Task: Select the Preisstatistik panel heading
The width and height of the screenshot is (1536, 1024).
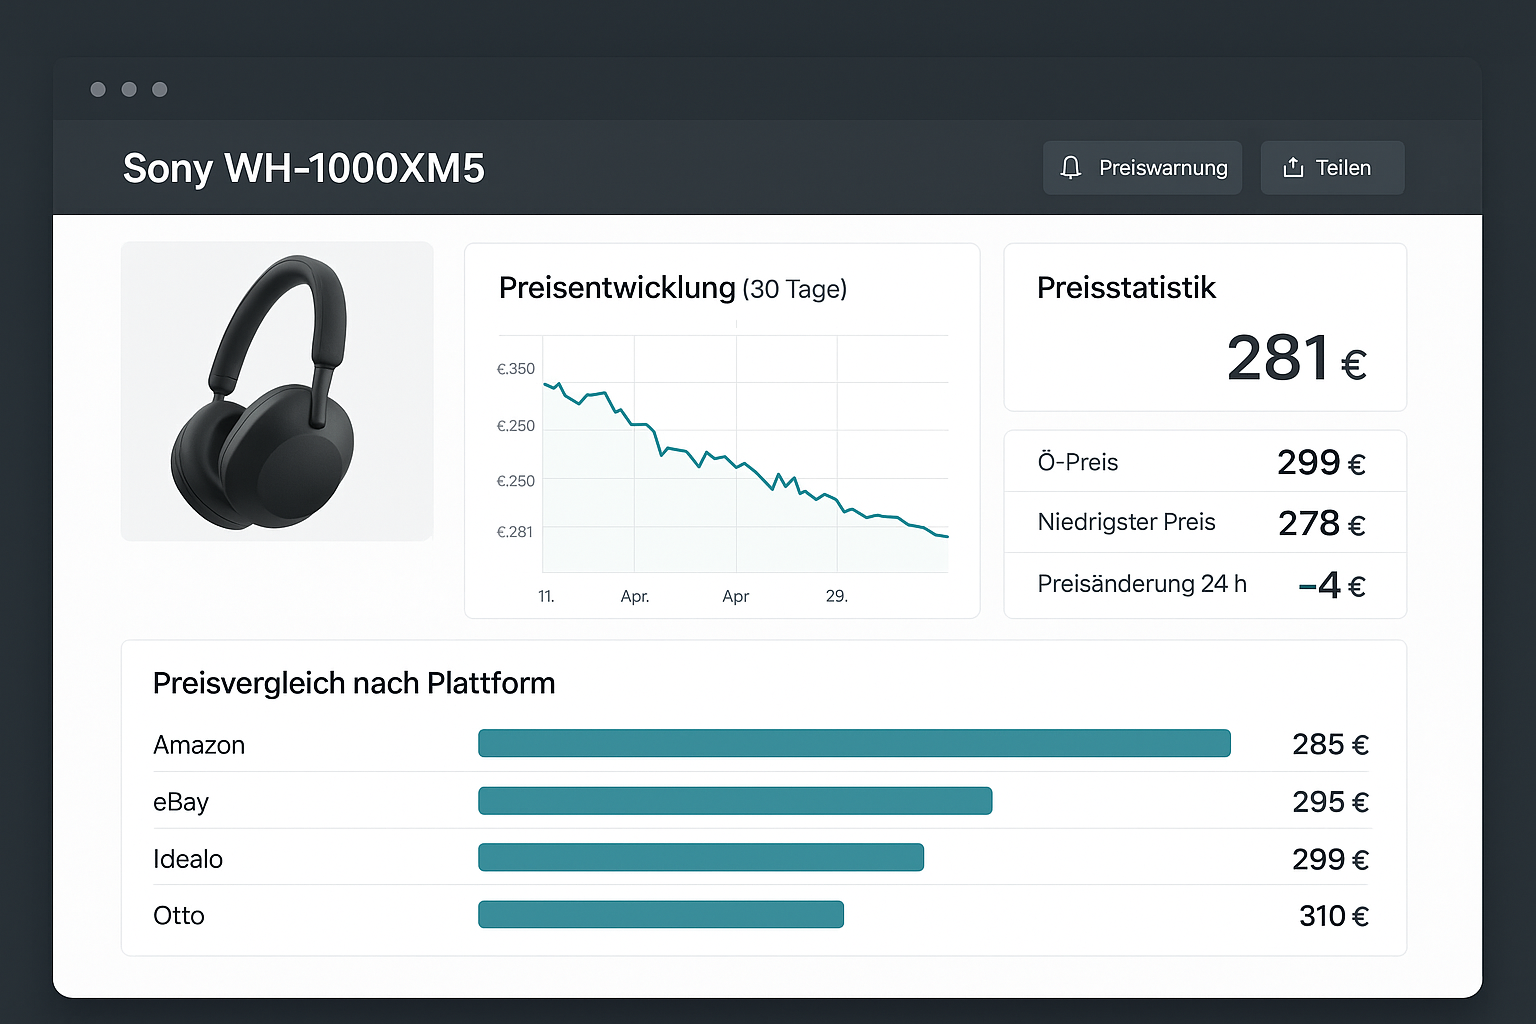Action: [1126, 288]
